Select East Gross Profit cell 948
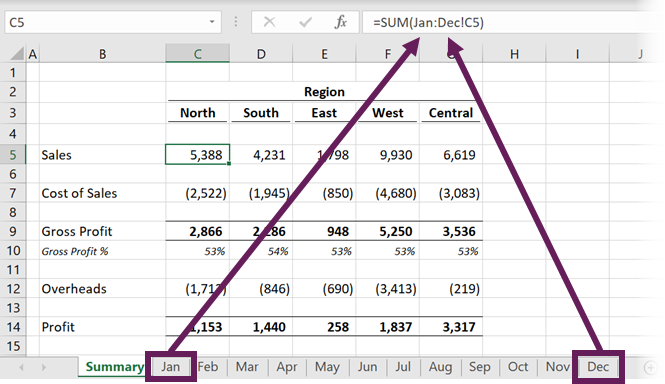Screen dimensions: 665x384 324,231
